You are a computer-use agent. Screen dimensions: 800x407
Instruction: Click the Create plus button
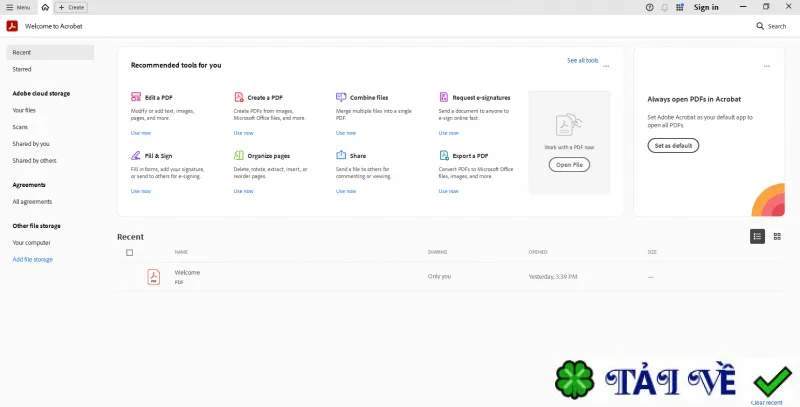(71, 7)
